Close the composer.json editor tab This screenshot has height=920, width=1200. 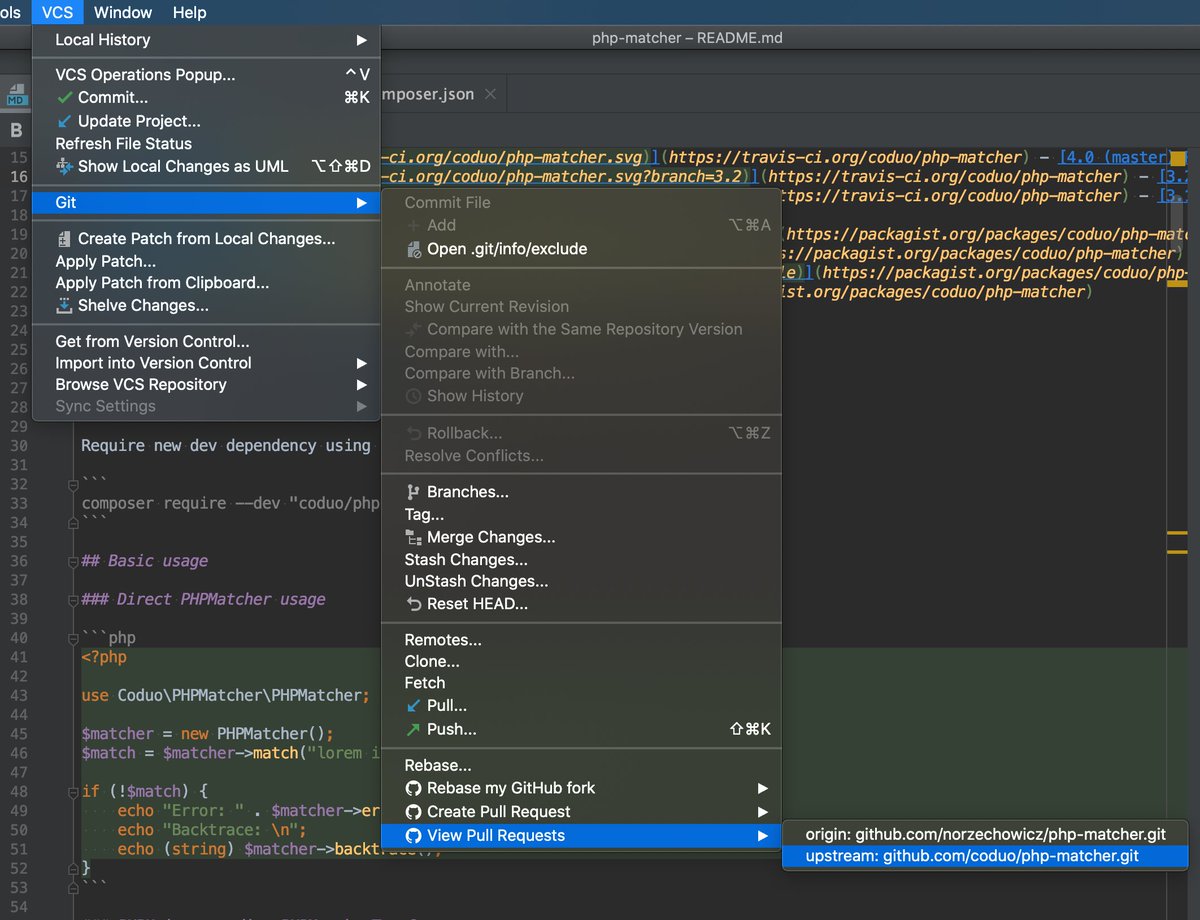pyautogui.click(x=490, y=94)
